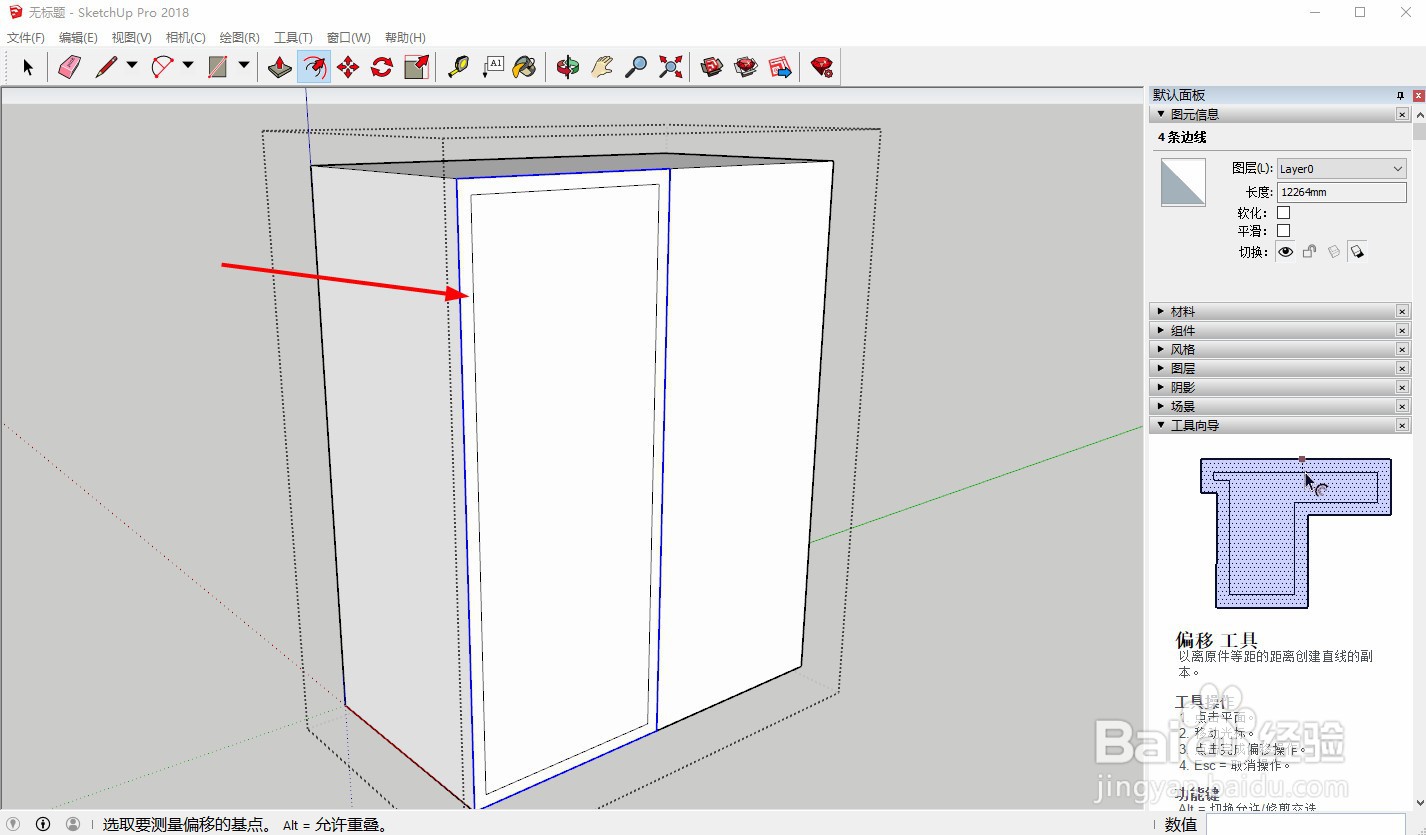This screenshot has width=1426, height=835.
Task: Click the geo-location status bar icon
Action: tap(13, 824)
